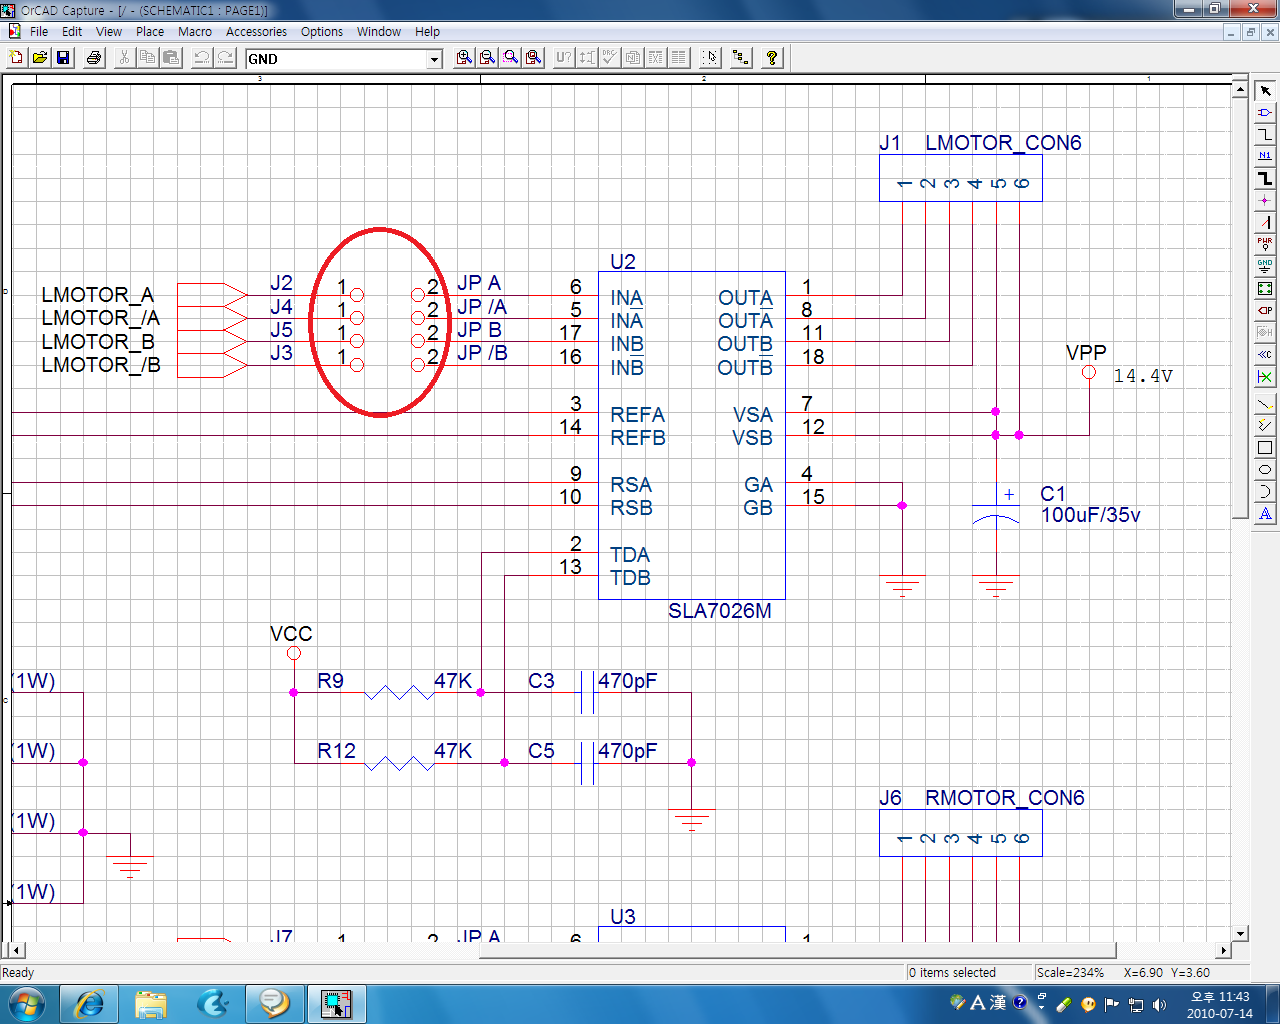Open the View menu
This screenshot has height=1024, width=1280.
coord(109,31)
